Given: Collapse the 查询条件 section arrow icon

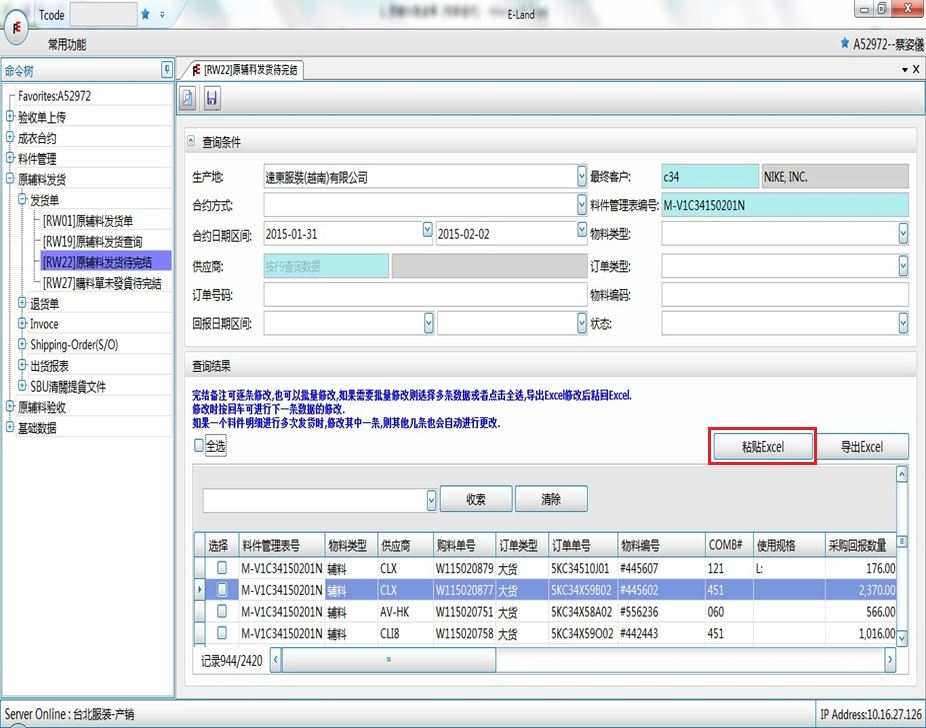Looking at the screenshot, I should click(191, 142).
